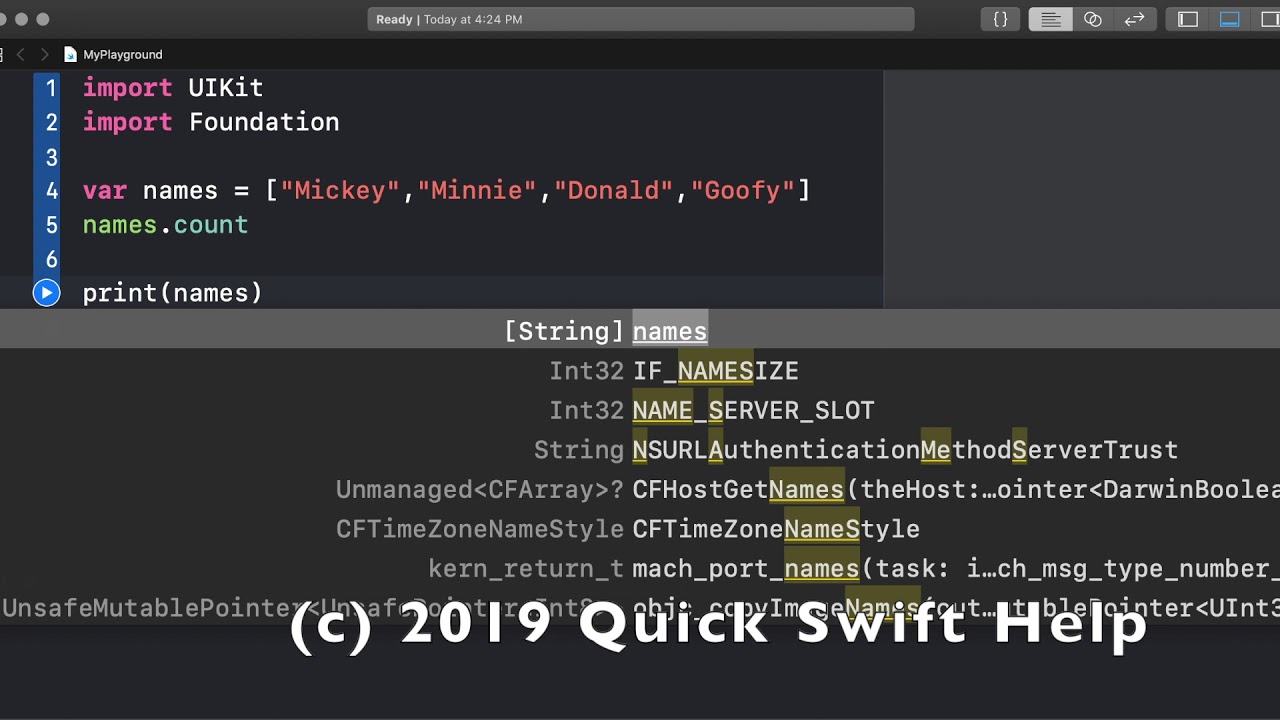
Task: Click the "Donald" string literal
Action: 614,190
